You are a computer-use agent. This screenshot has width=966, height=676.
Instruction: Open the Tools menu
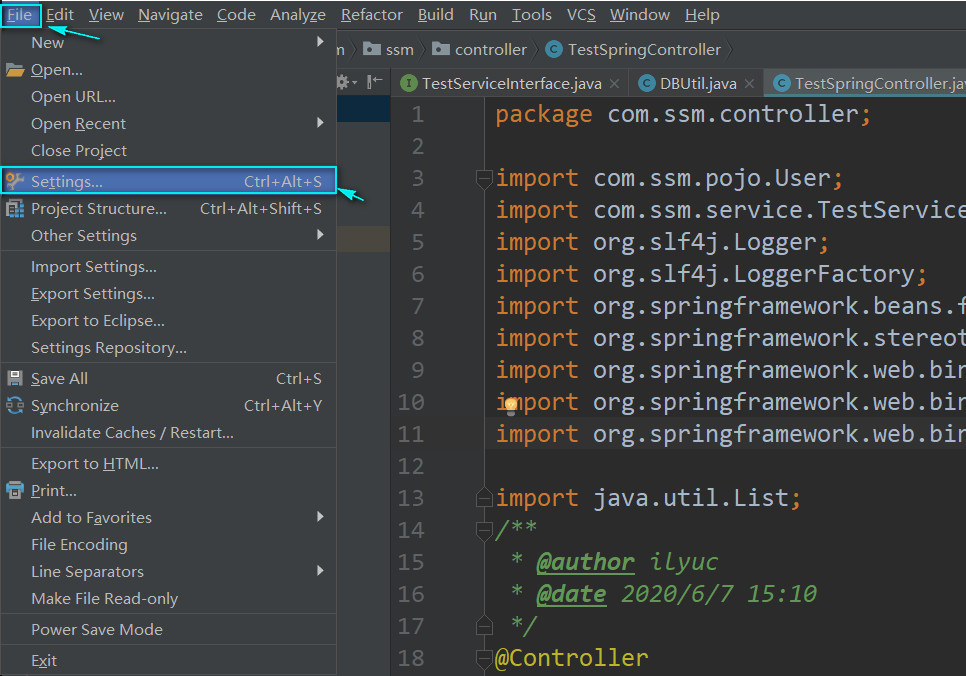point(532,15)
